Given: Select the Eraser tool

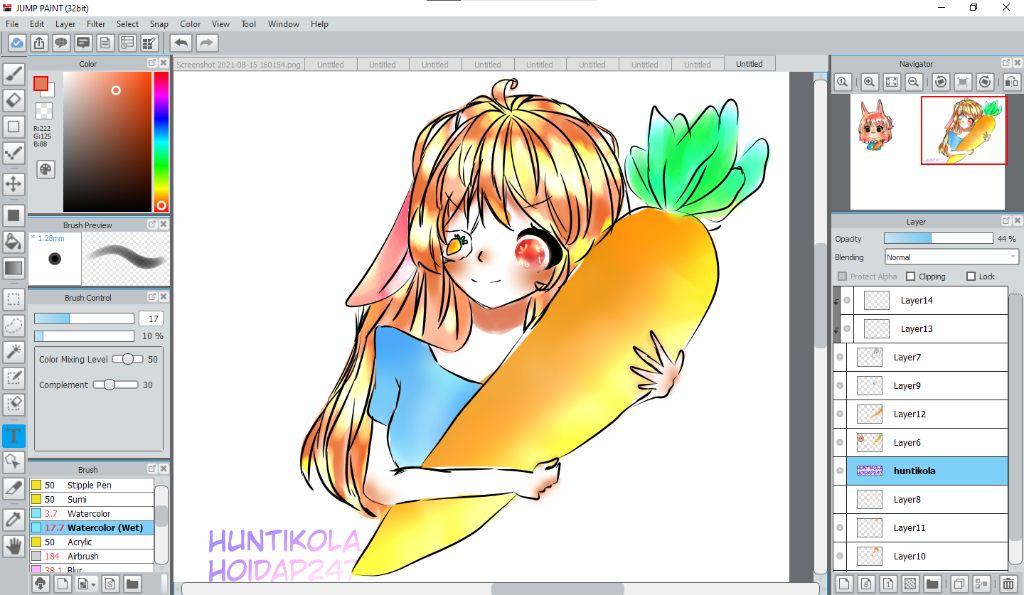Looking at the screenshot, I should click(14, 100).
